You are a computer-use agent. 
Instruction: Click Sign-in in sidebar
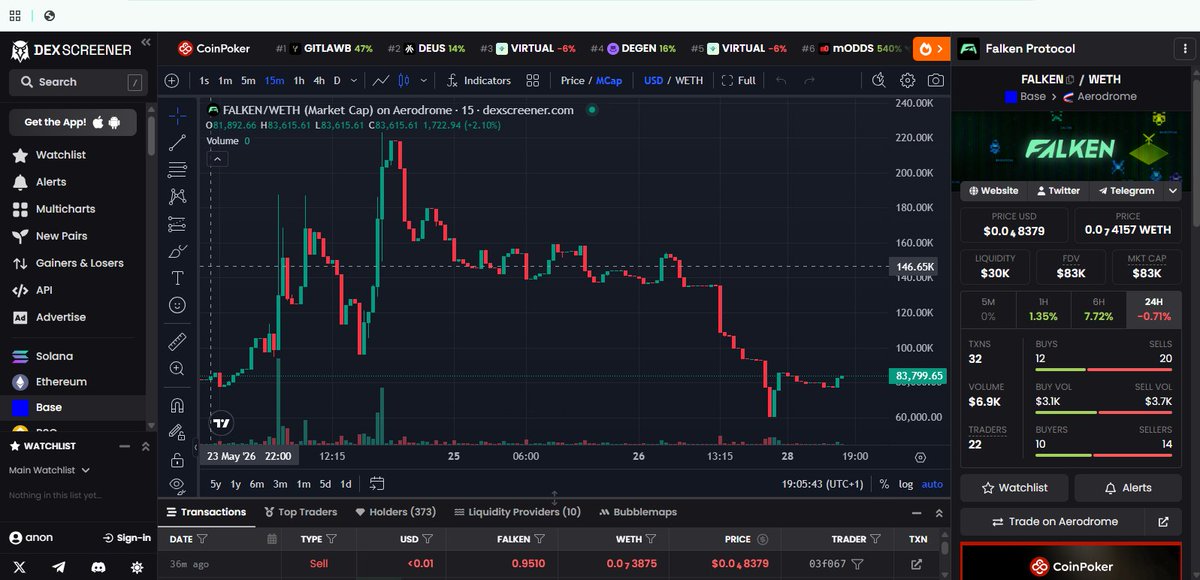(127, 538)
